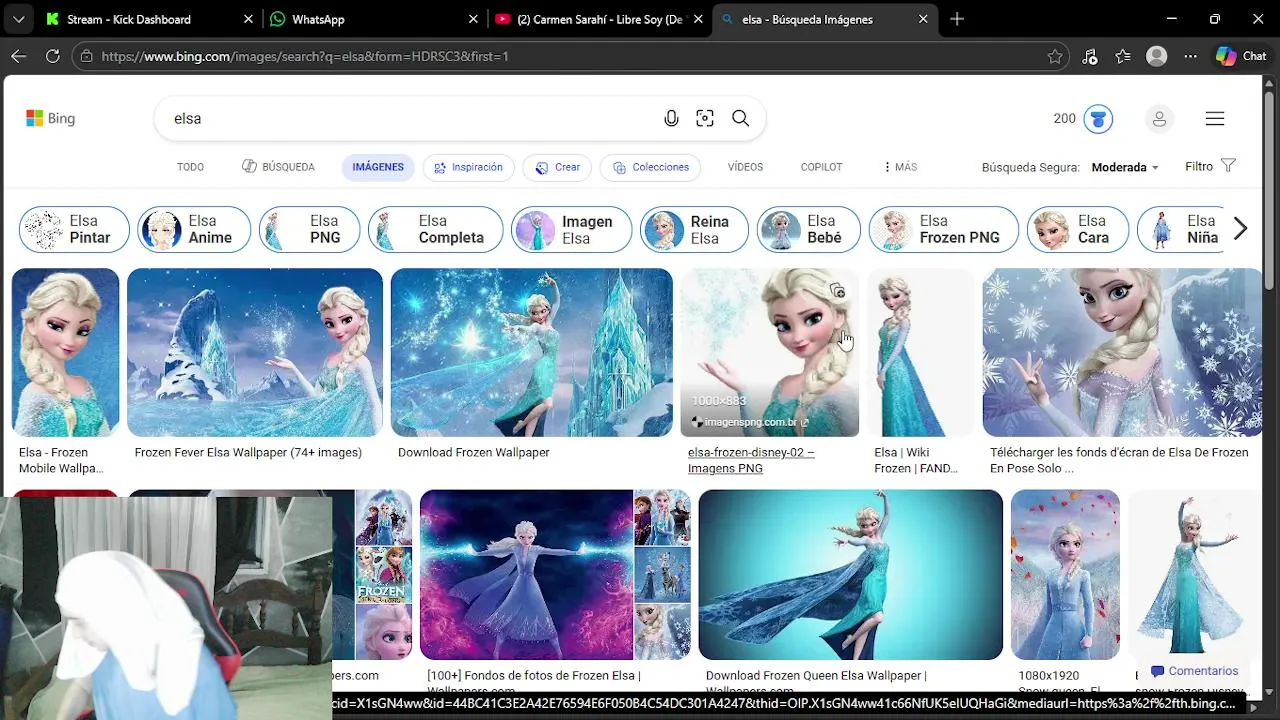Screen dimensions: 1280x720
Task: Open the Copilot Chat button
Action: click(x=1241, y=57)
